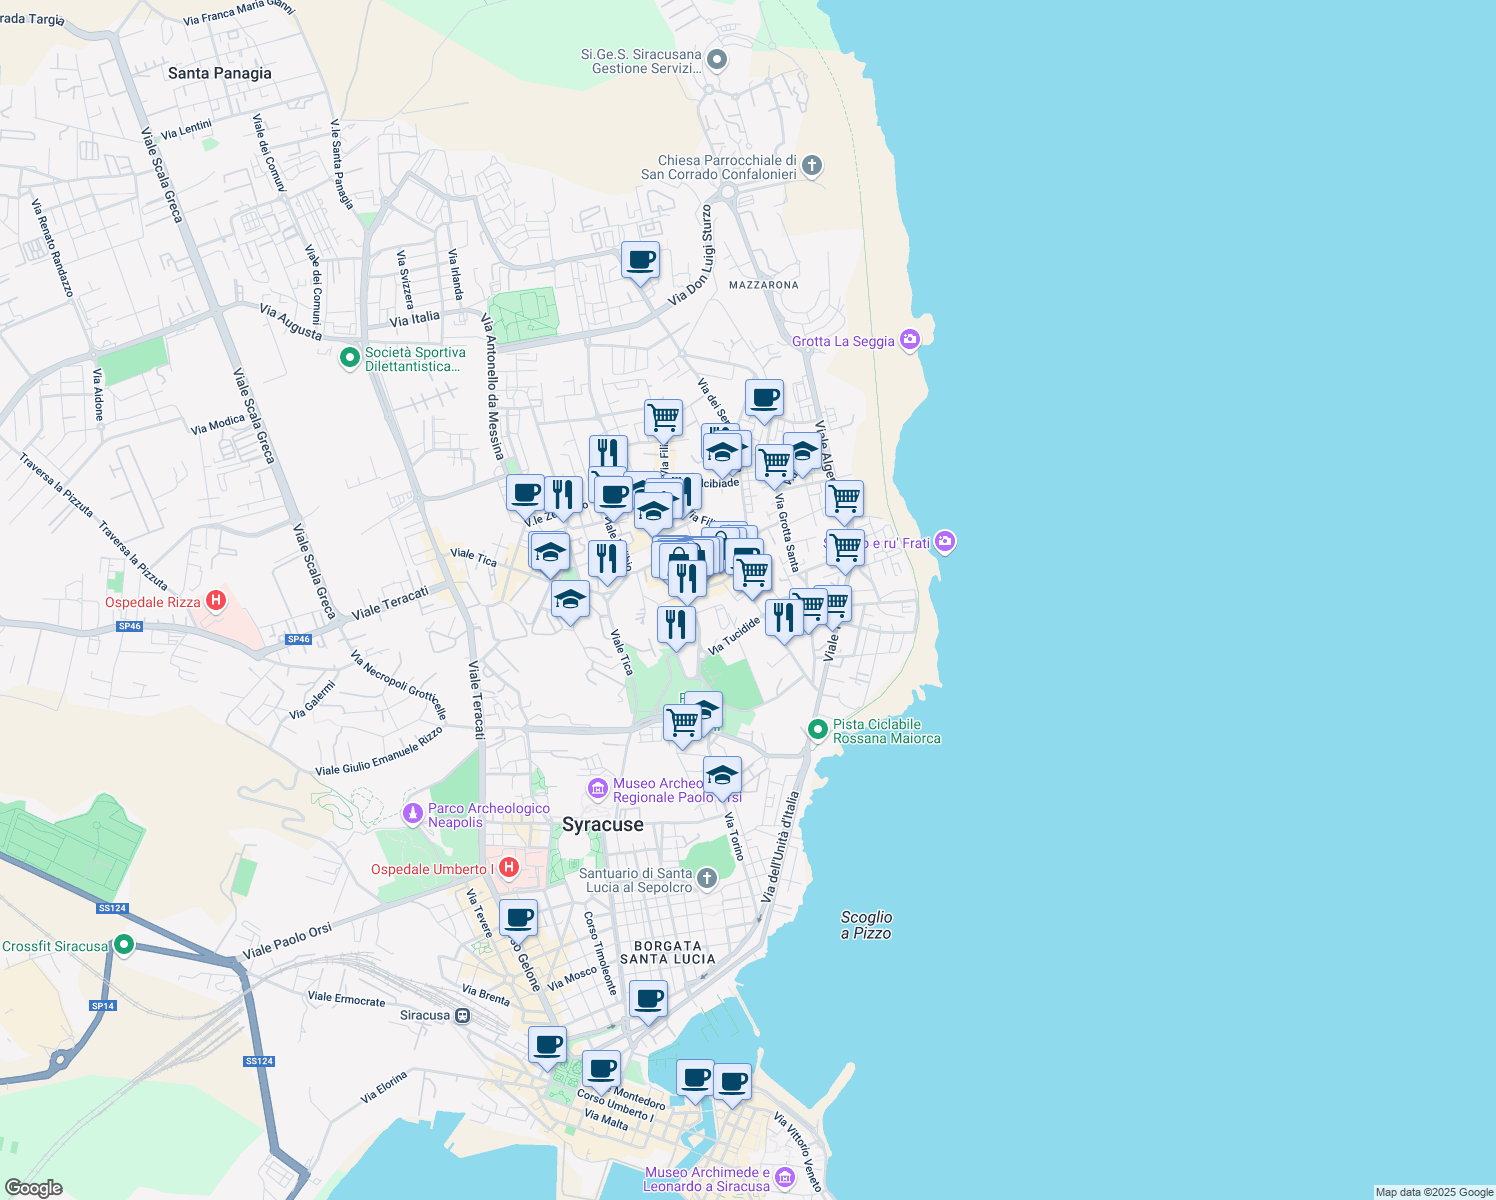
Task: Click the Si.Ge.S. Siracusana Gestione Servizi pin
Action: (x=716, y=60)
